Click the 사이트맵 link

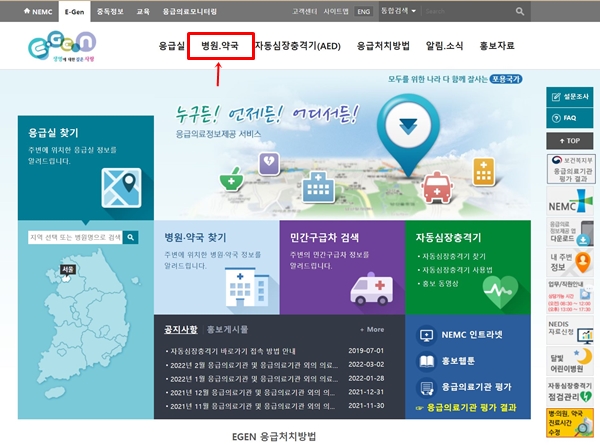336,11
